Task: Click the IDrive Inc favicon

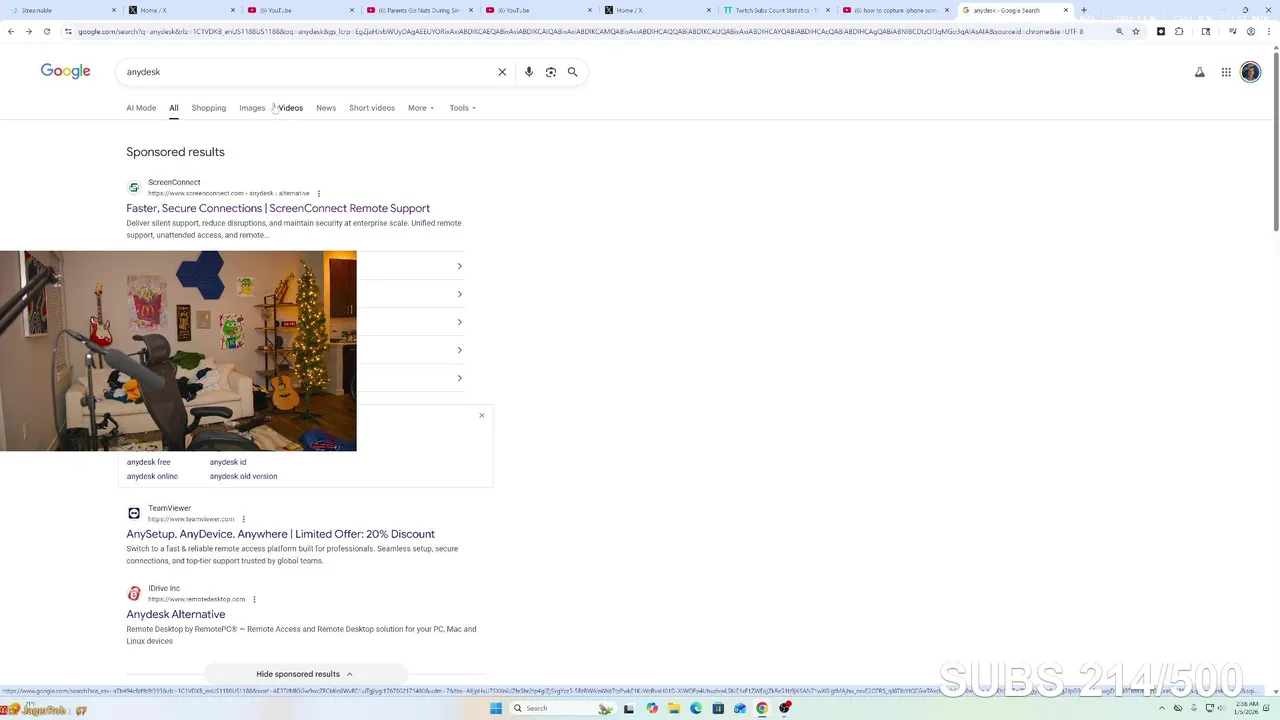Action: 134,593
